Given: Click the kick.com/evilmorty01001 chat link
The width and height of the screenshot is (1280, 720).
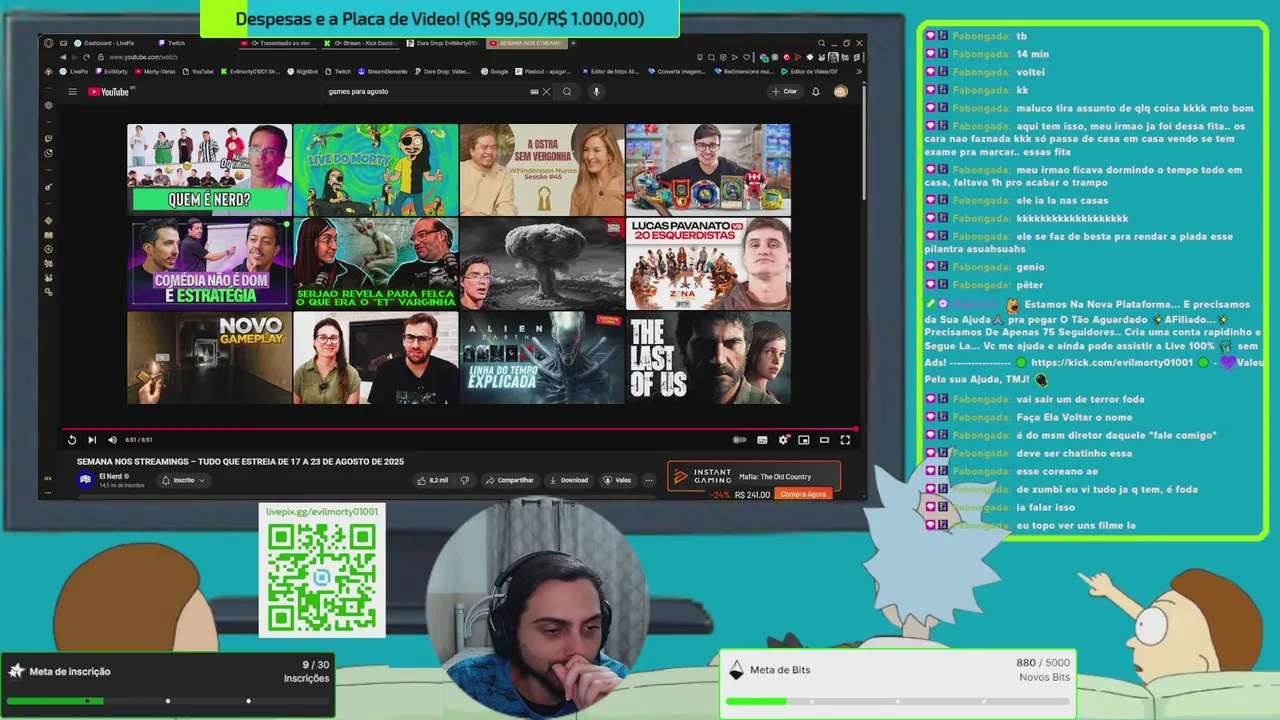Looking at the screenshot, I should [1111, 362].
